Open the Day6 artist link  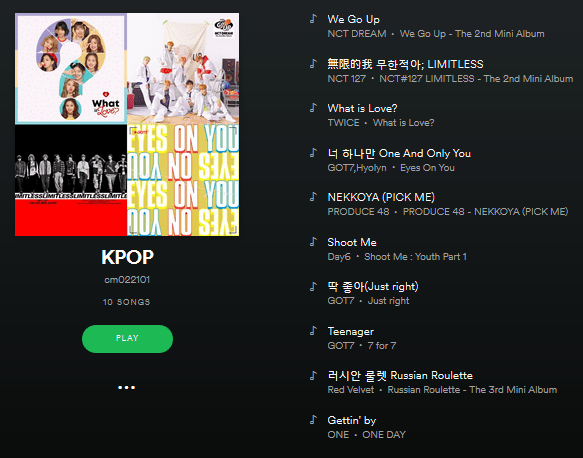point(339,257)
